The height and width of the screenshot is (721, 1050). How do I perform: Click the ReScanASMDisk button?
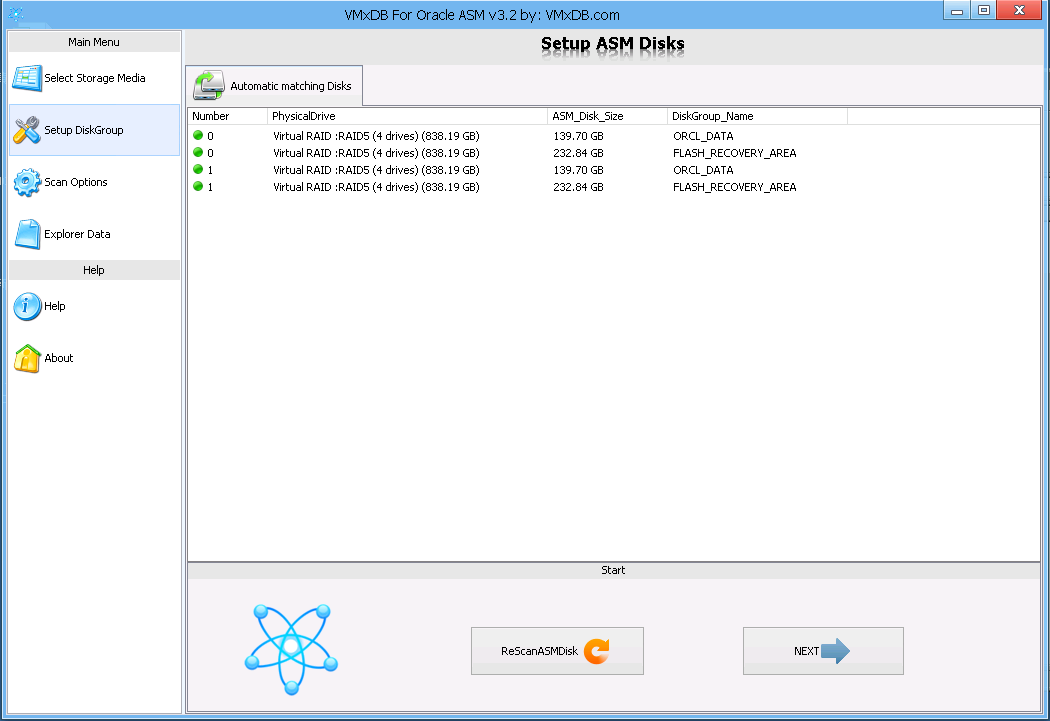point(557,651)
